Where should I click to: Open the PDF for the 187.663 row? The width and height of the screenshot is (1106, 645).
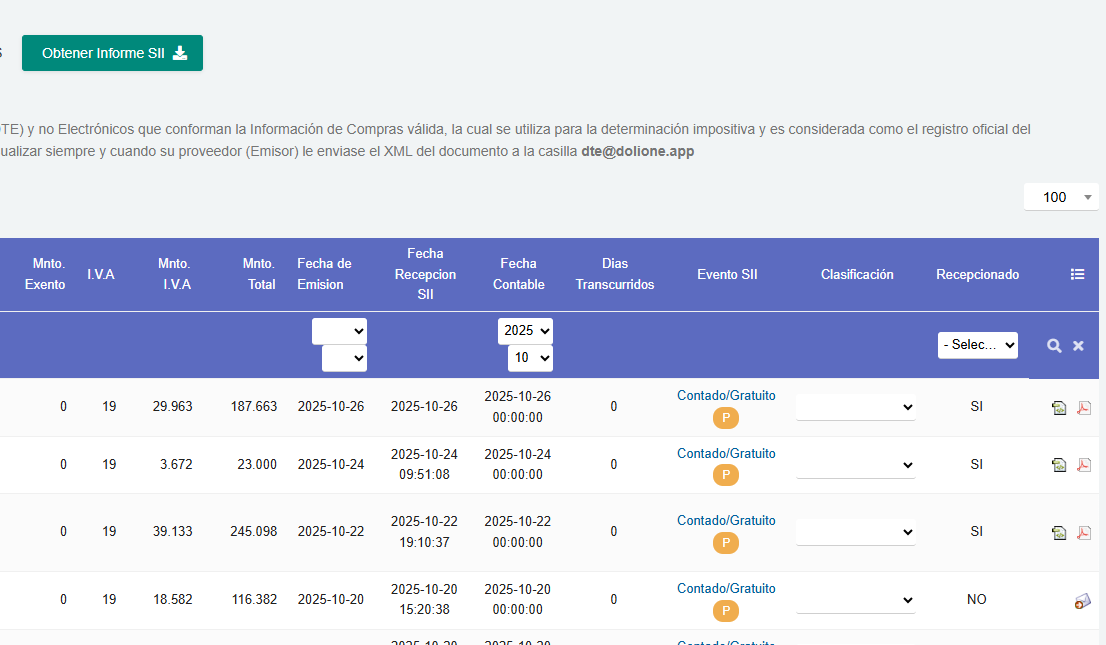(1083, 407)
